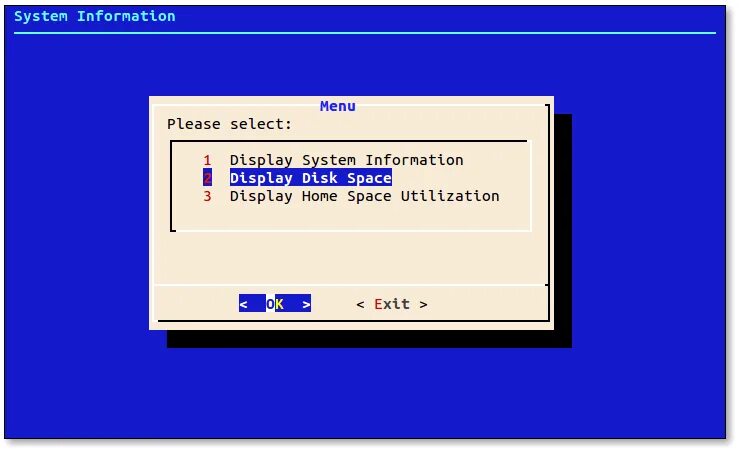Confirm with the OK button

click(x=275, y=304)
